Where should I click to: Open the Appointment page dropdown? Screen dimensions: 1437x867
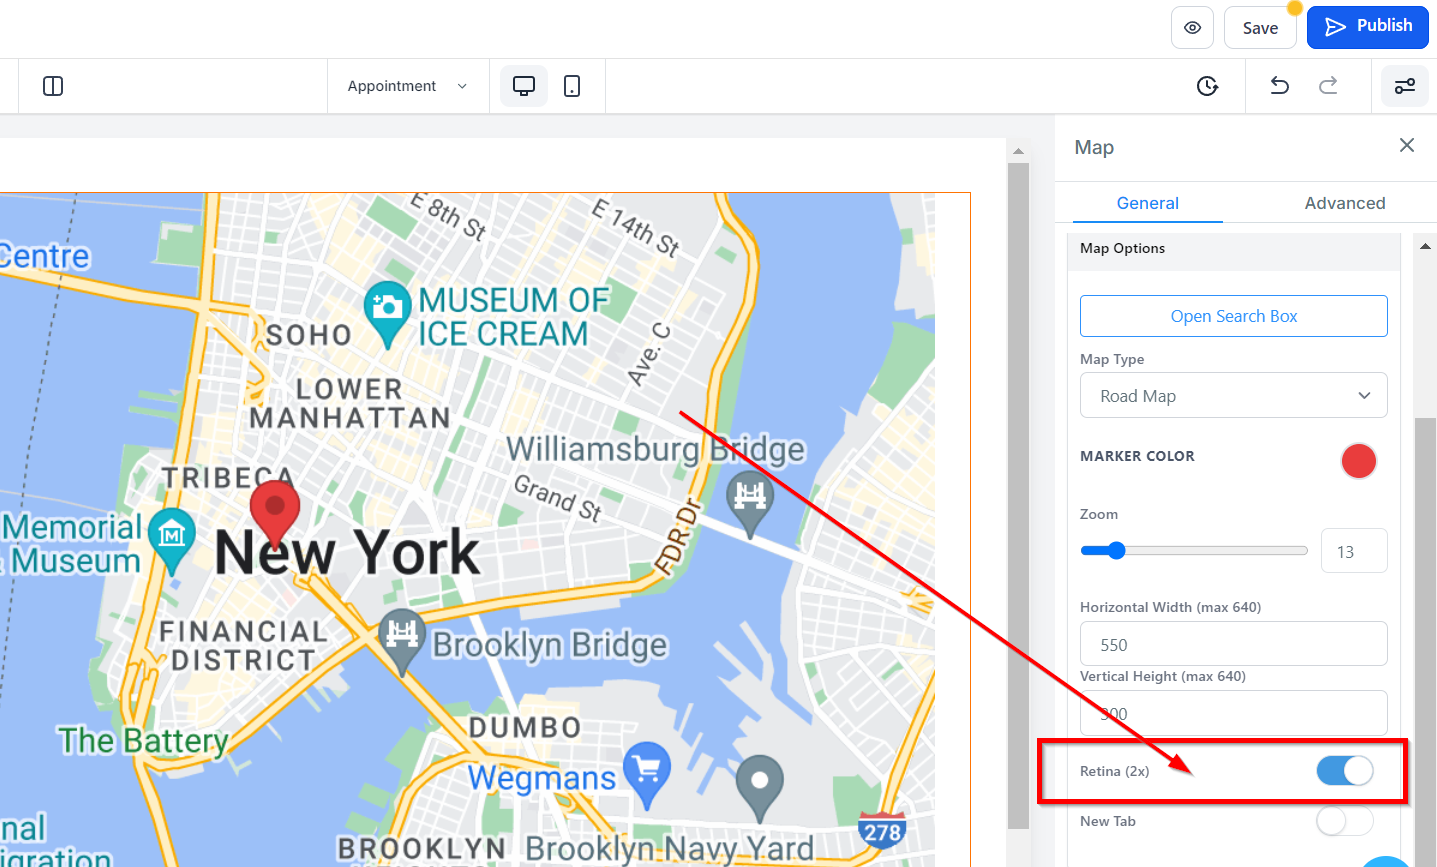(408, 86)
